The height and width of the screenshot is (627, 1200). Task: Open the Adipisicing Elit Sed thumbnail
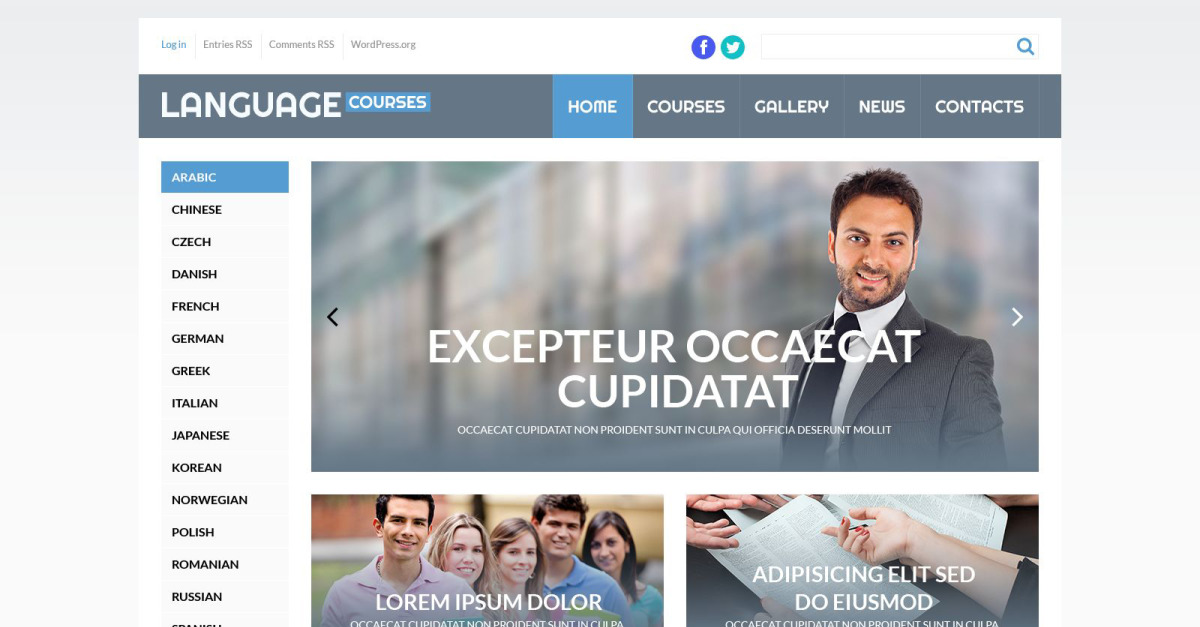pyautogui.click(x=862, y=560)
